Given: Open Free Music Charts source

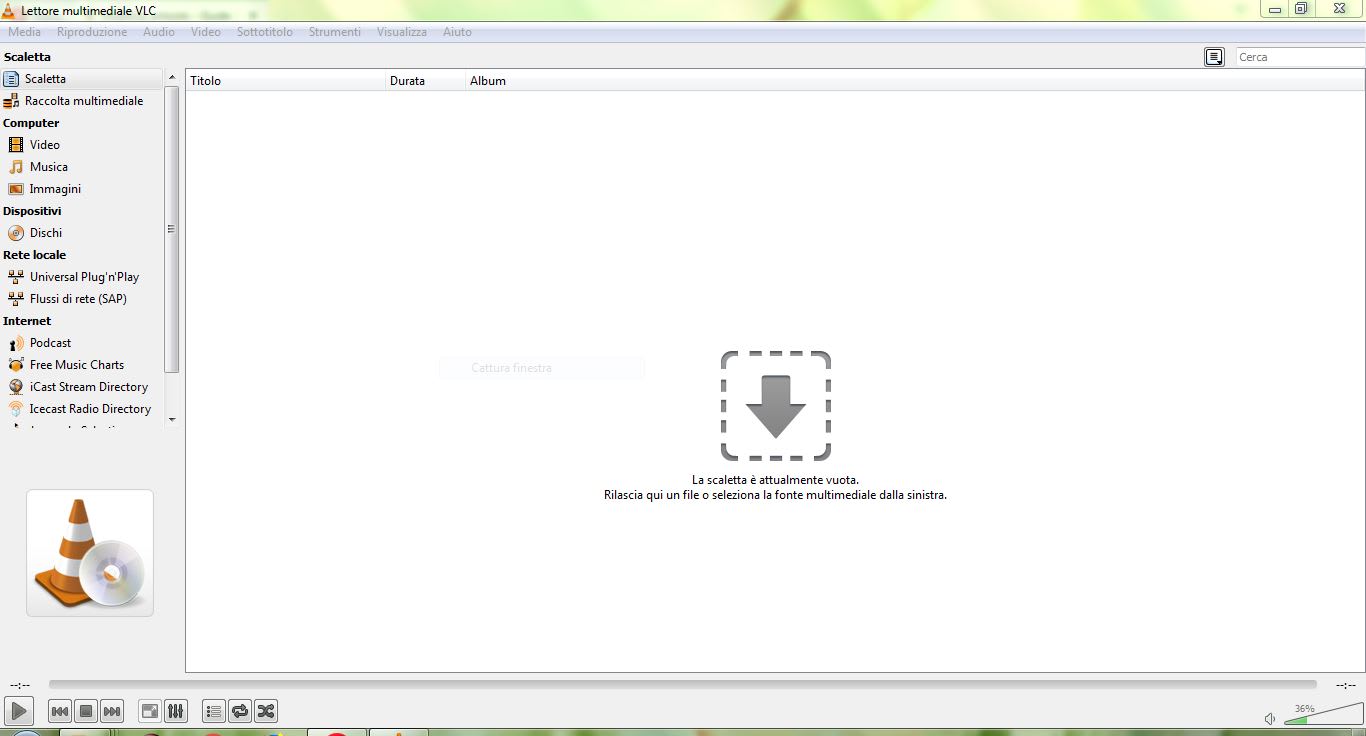Looking at the screenshot, I should [x=81, y=365].
